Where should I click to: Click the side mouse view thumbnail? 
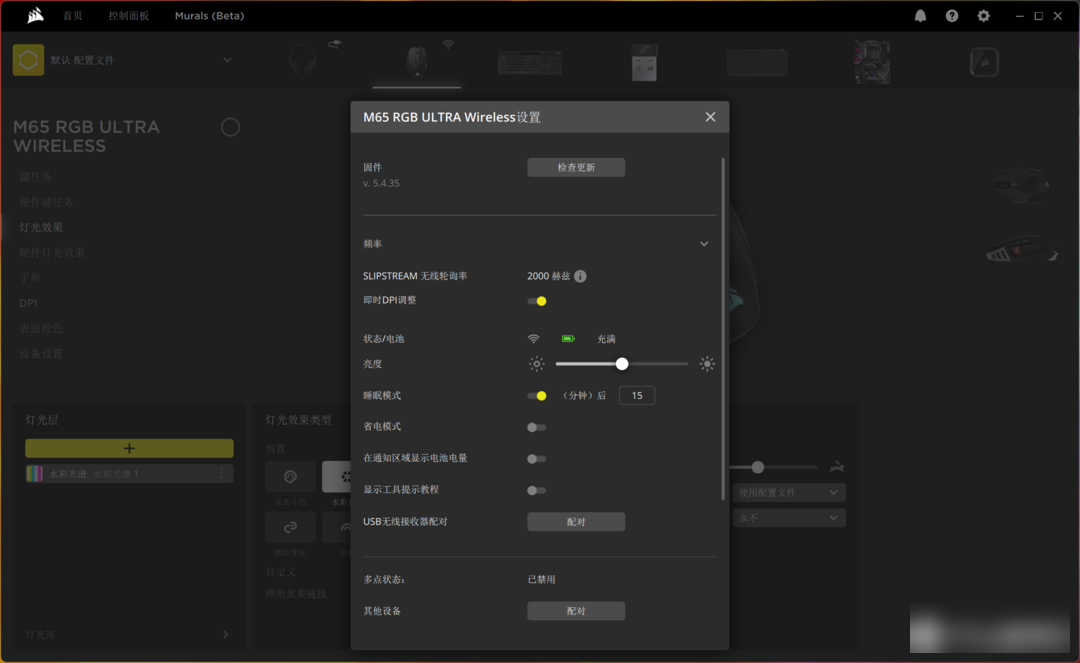click(1022, 249)
